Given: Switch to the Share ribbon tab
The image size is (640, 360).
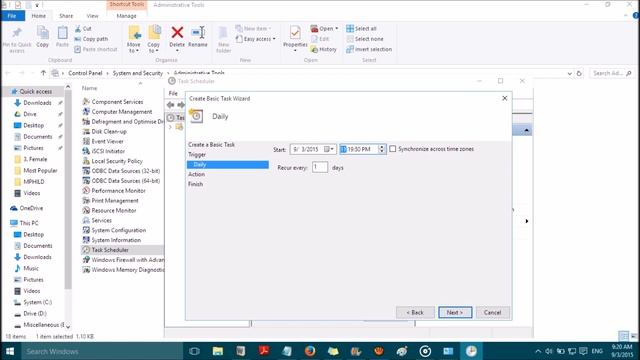Looking at the screenshot, I should 66,16.
